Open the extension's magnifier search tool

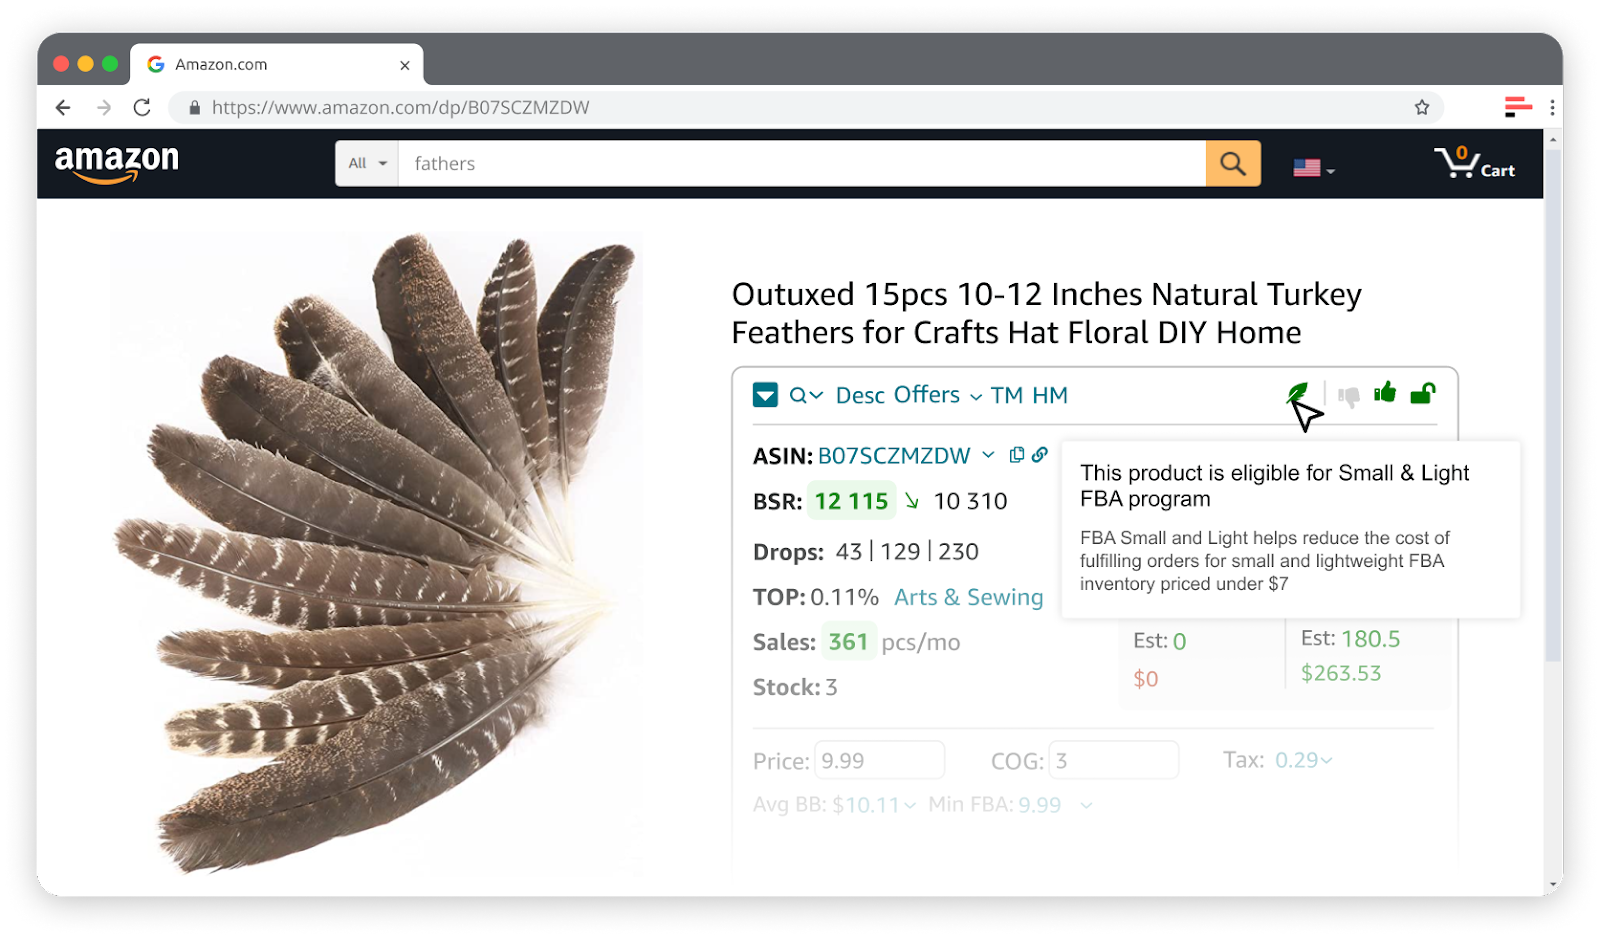coord(800,394)
